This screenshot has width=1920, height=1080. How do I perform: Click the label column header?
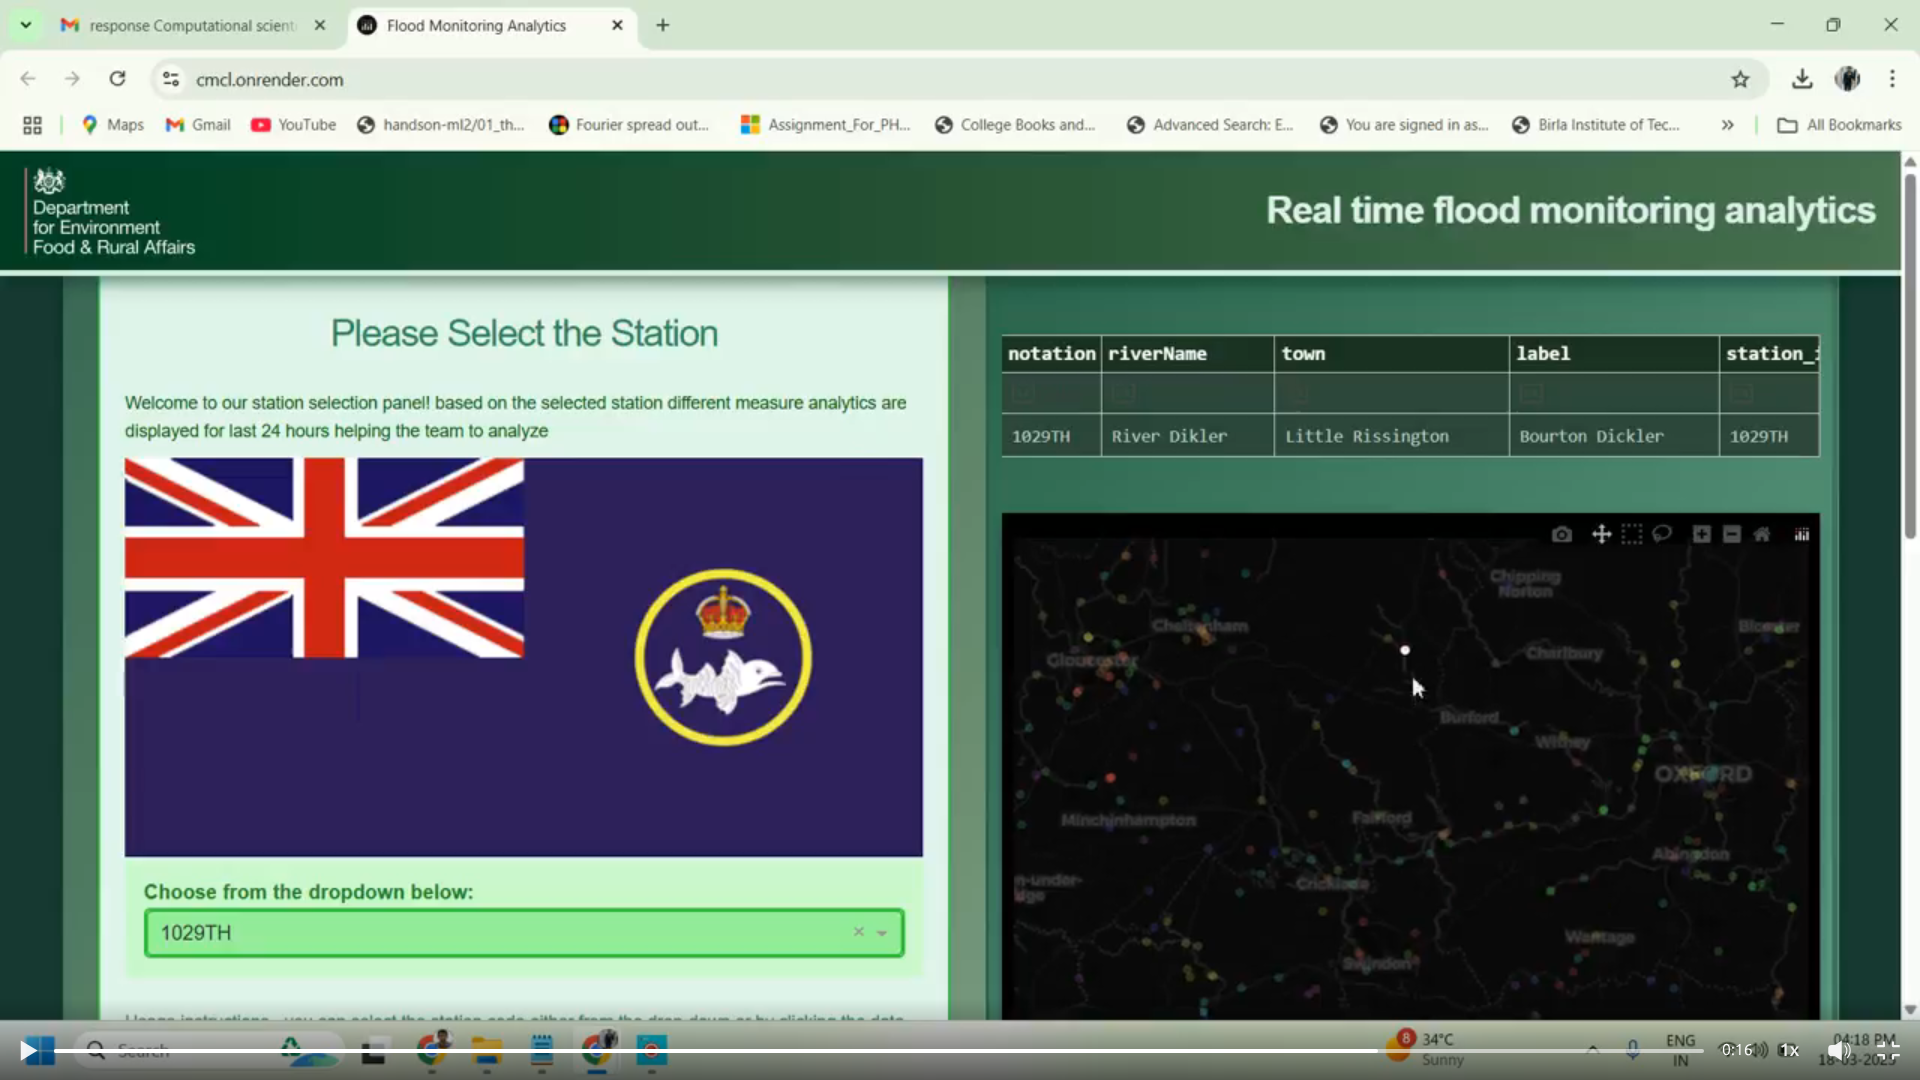pos(1614,354)
